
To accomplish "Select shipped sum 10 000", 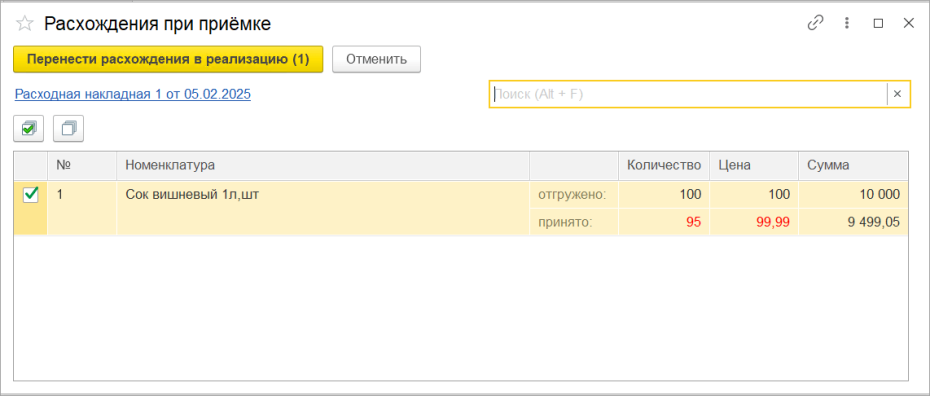I will [853, 194].
